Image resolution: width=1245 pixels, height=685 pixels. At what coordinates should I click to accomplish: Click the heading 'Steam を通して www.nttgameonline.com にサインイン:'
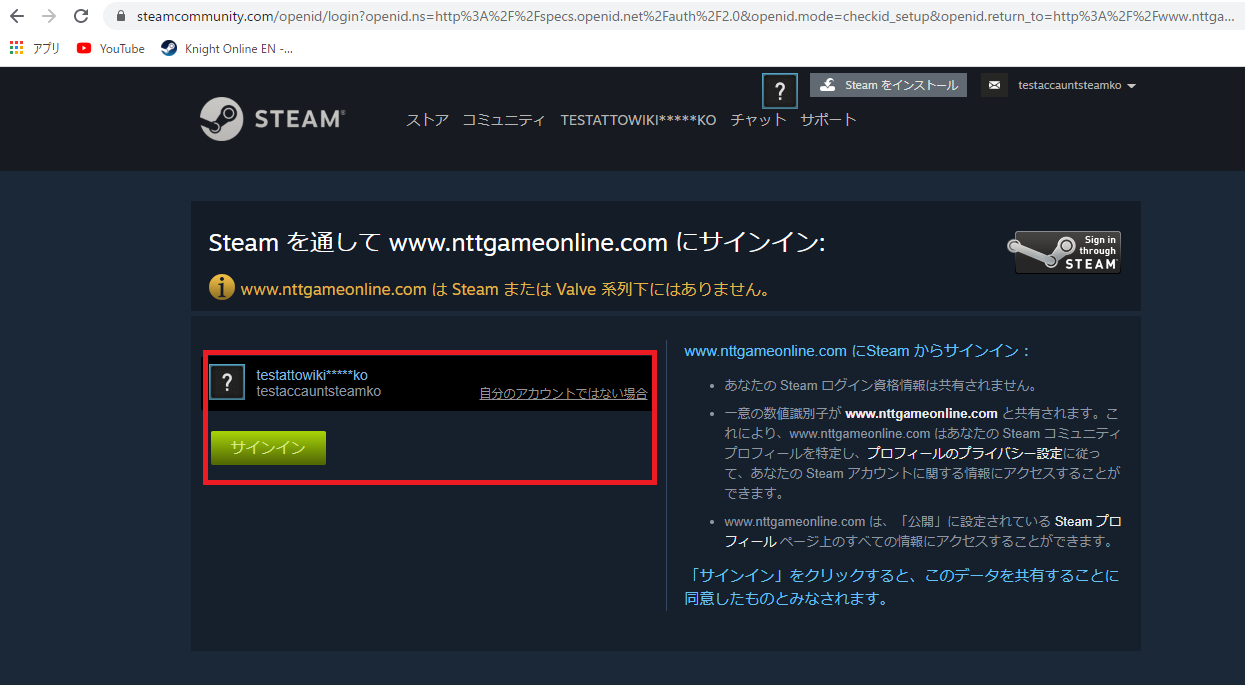517,243
